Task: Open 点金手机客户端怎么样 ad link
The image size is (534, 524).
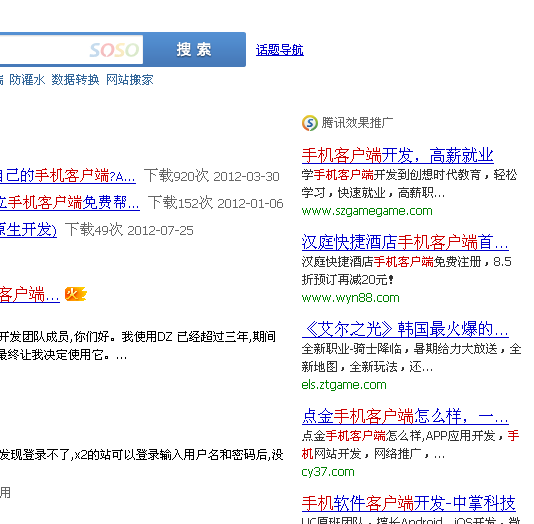Action: click(x=405, y=416)
